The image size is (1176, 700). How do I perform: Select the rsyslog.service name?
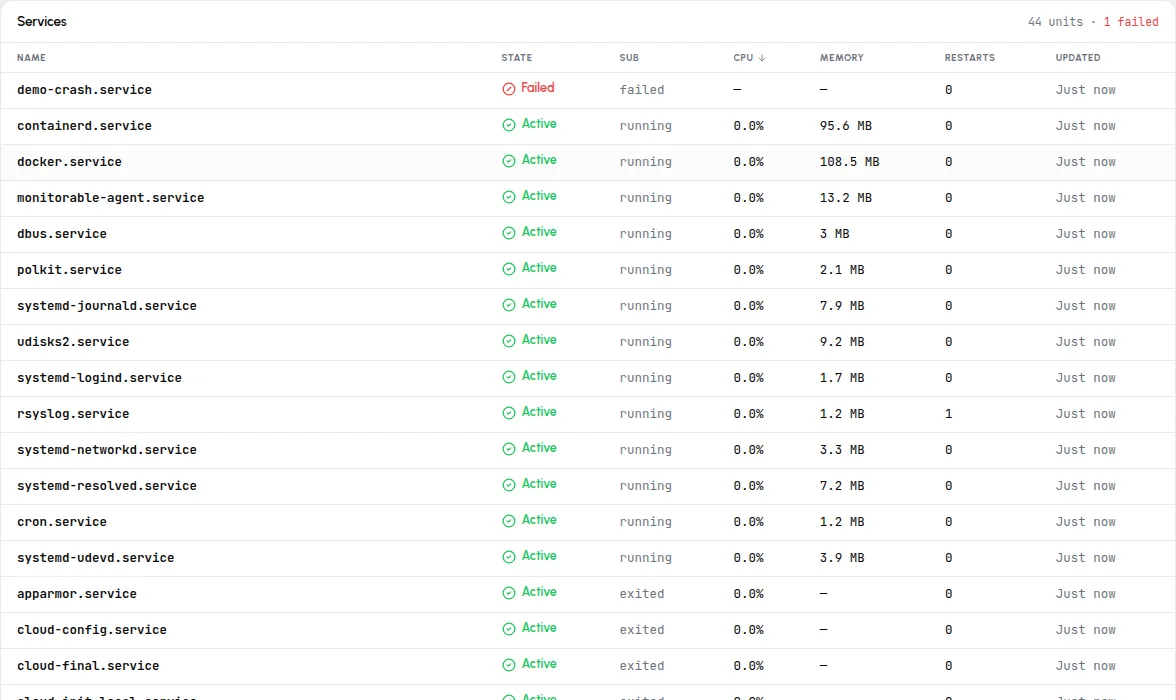(73, 414)
